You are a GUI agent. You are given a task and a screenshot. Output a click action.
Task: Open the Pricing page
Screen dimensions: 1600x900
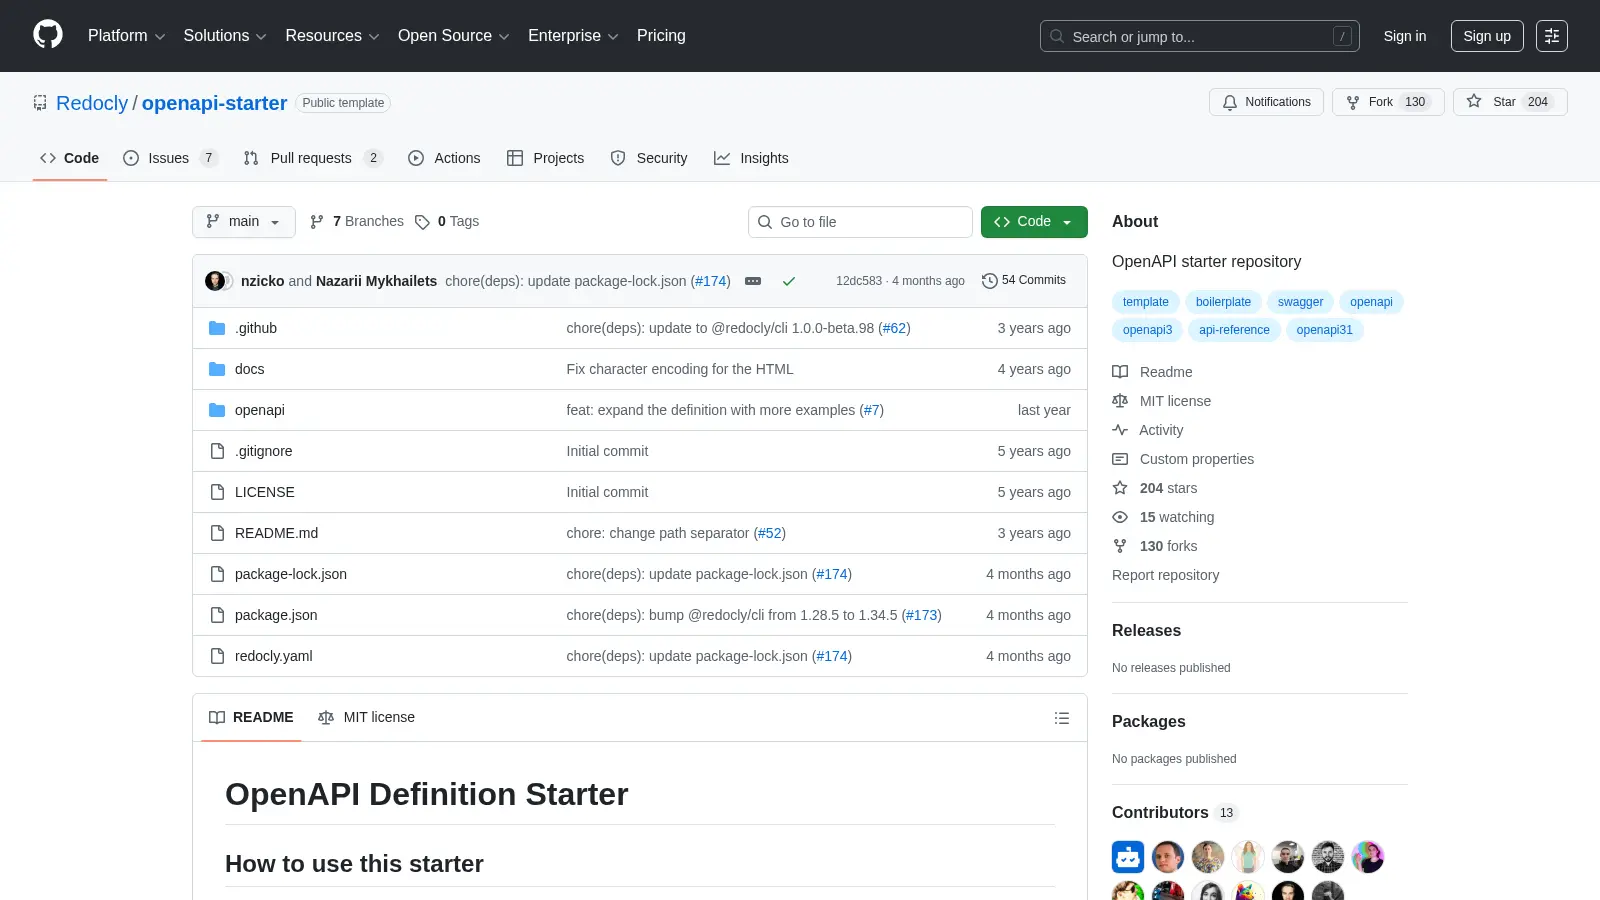[x=661, y=36]
